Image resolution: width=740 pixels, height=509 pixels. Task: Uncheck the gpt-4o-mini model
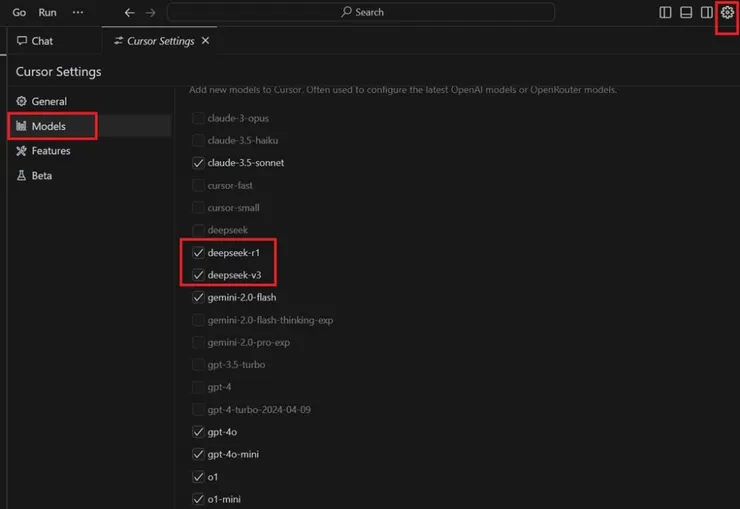tap(198, 454)
